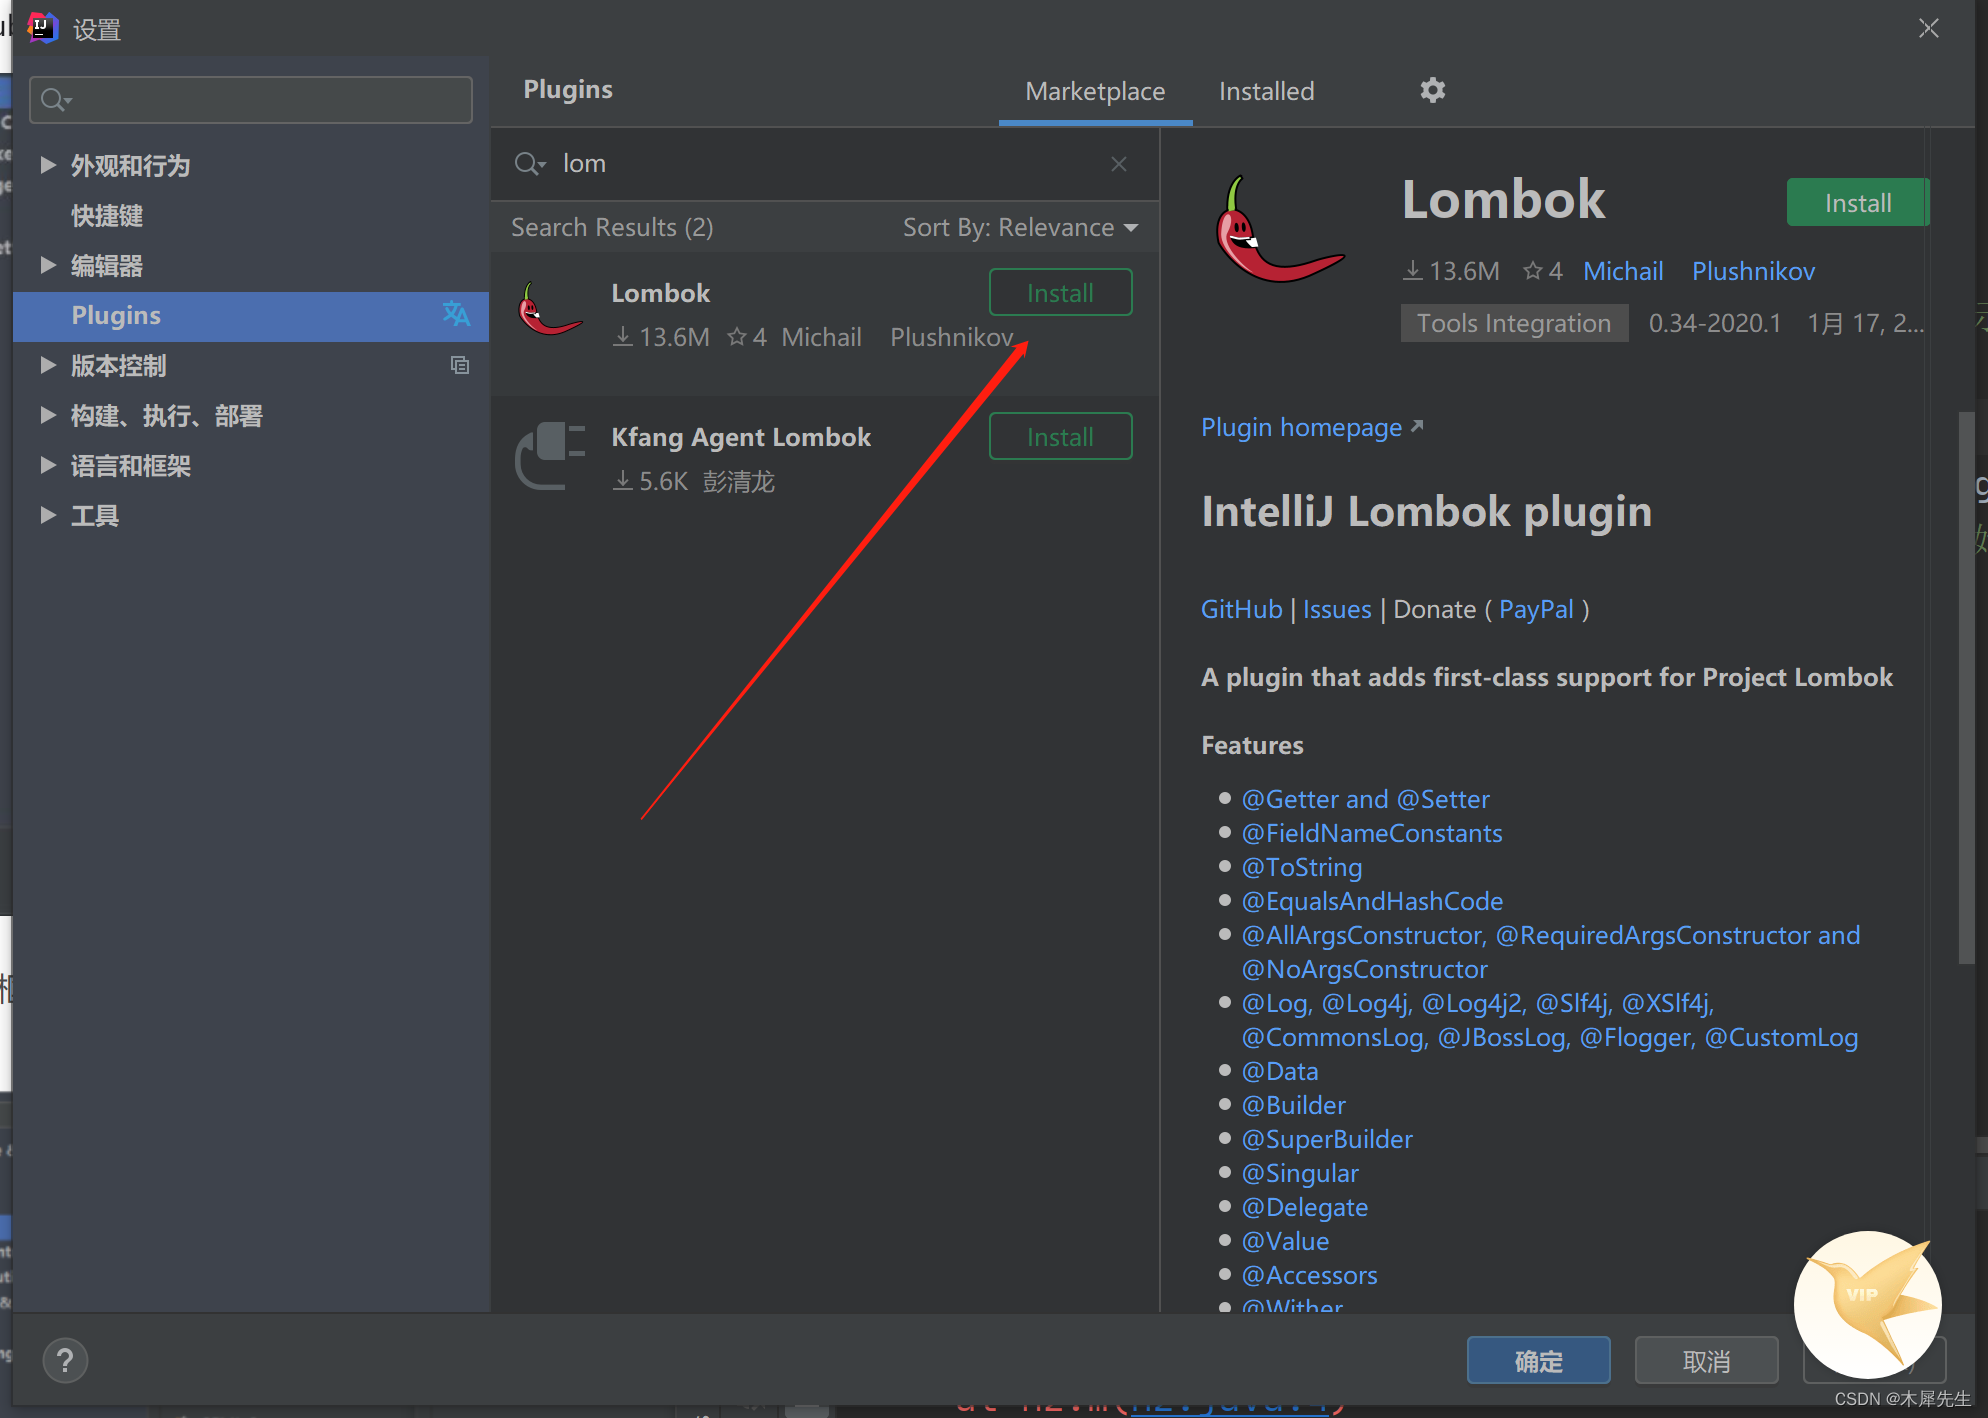Click the copy icon beside 版本控制
Image resolution: width=1988 pixels, height=1418 pixels.
[x=460, y=365]
